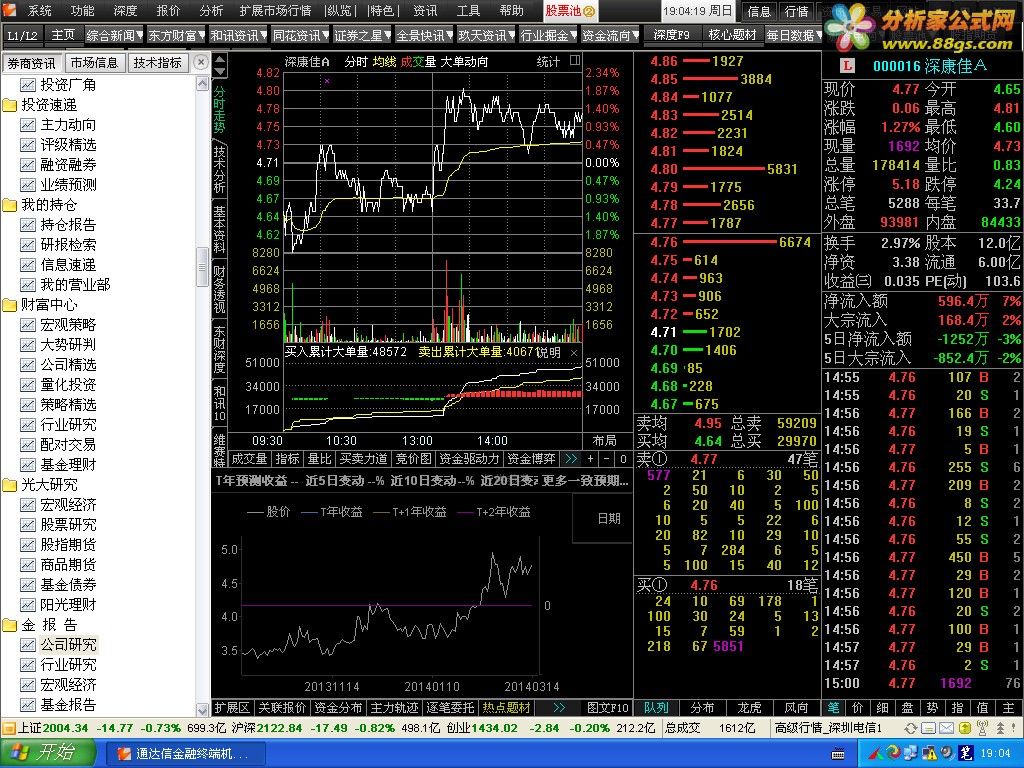Open the 扩展市场行情 menu
This screenshot has width=1024, height=768.
tap(275, 10)
